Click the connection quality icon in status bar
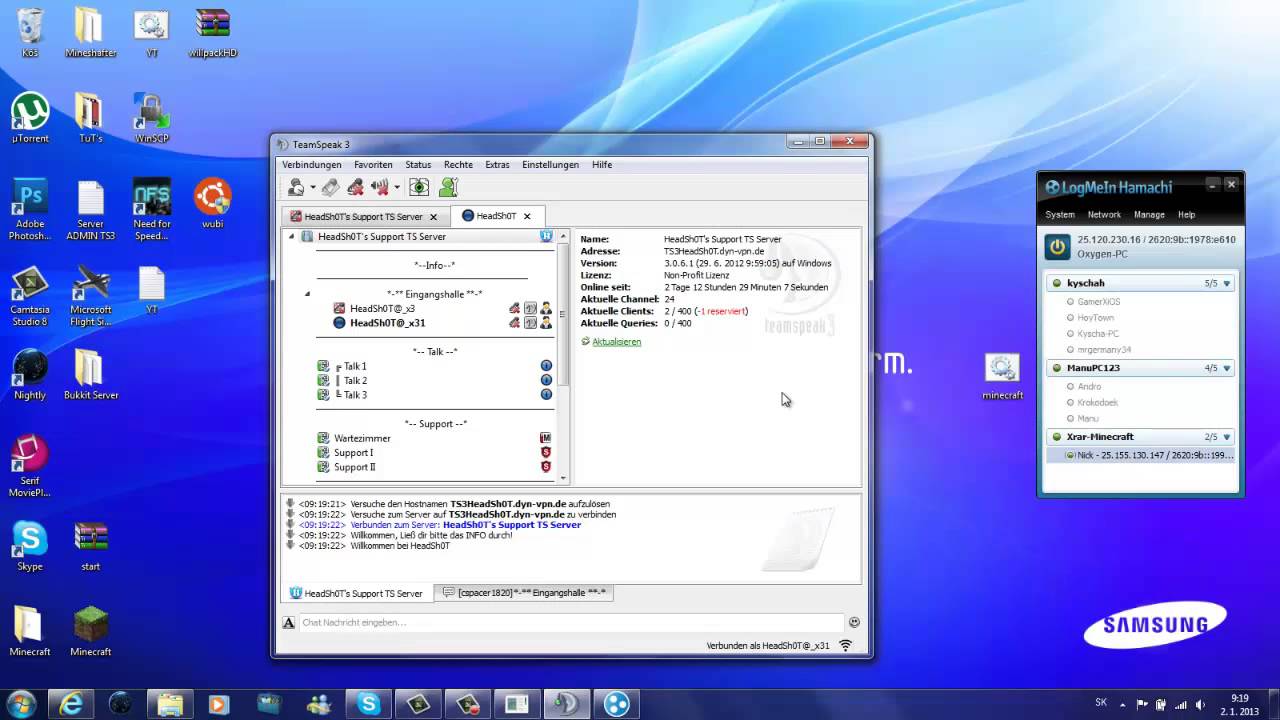 tap(846, 646)
